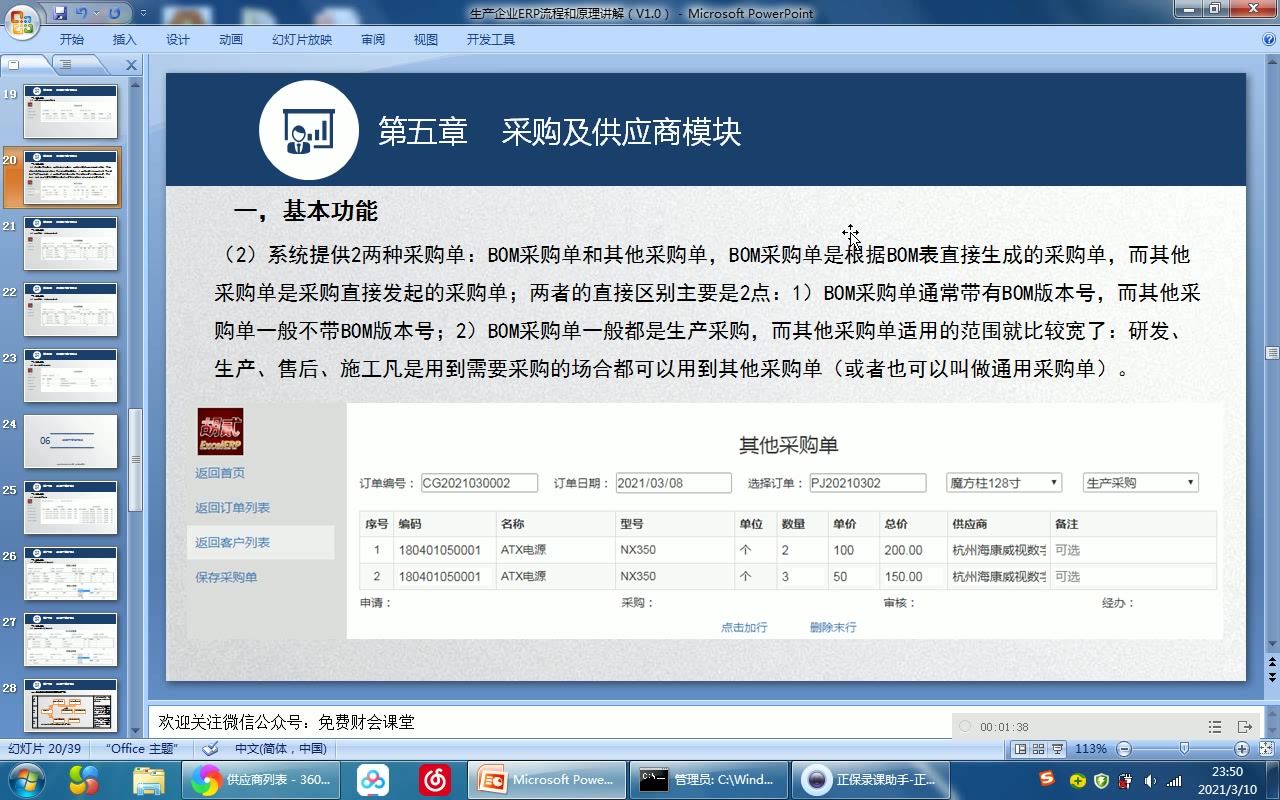Open the 生产采购 dropdown
The width and height of the screenshot is (1280, 800).
[1191, 482]
